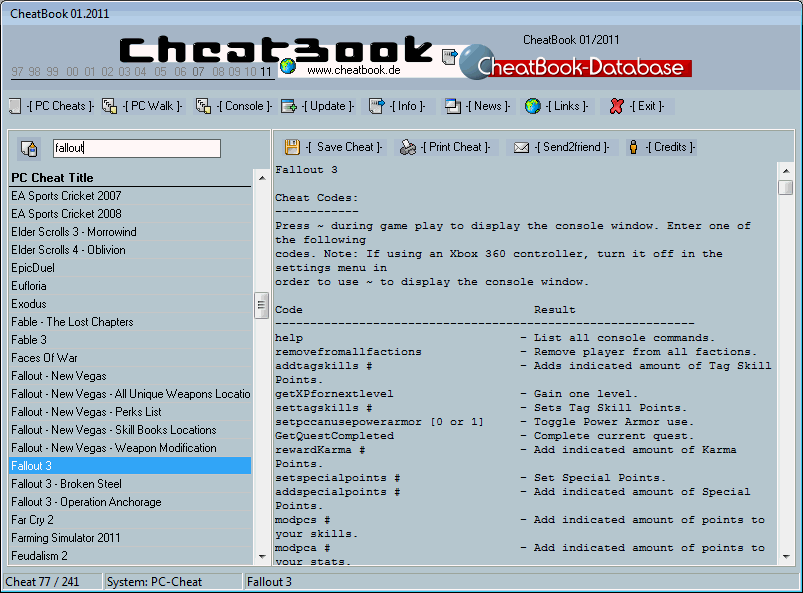803x593 pixels.
Task: Select Fallout 3 - Broken Steel
Action: click(131, 484)
